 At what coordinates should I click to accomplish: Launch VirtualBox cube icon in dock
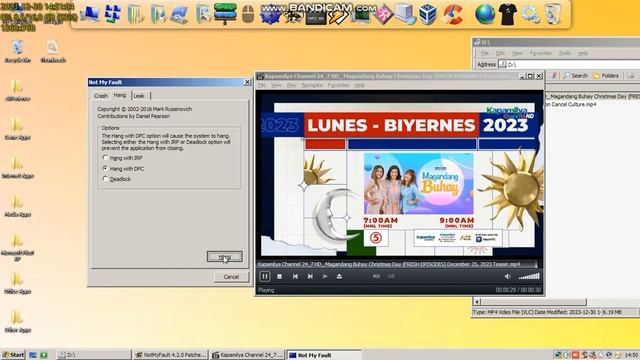pyautogui.click(x=428, y=15)
